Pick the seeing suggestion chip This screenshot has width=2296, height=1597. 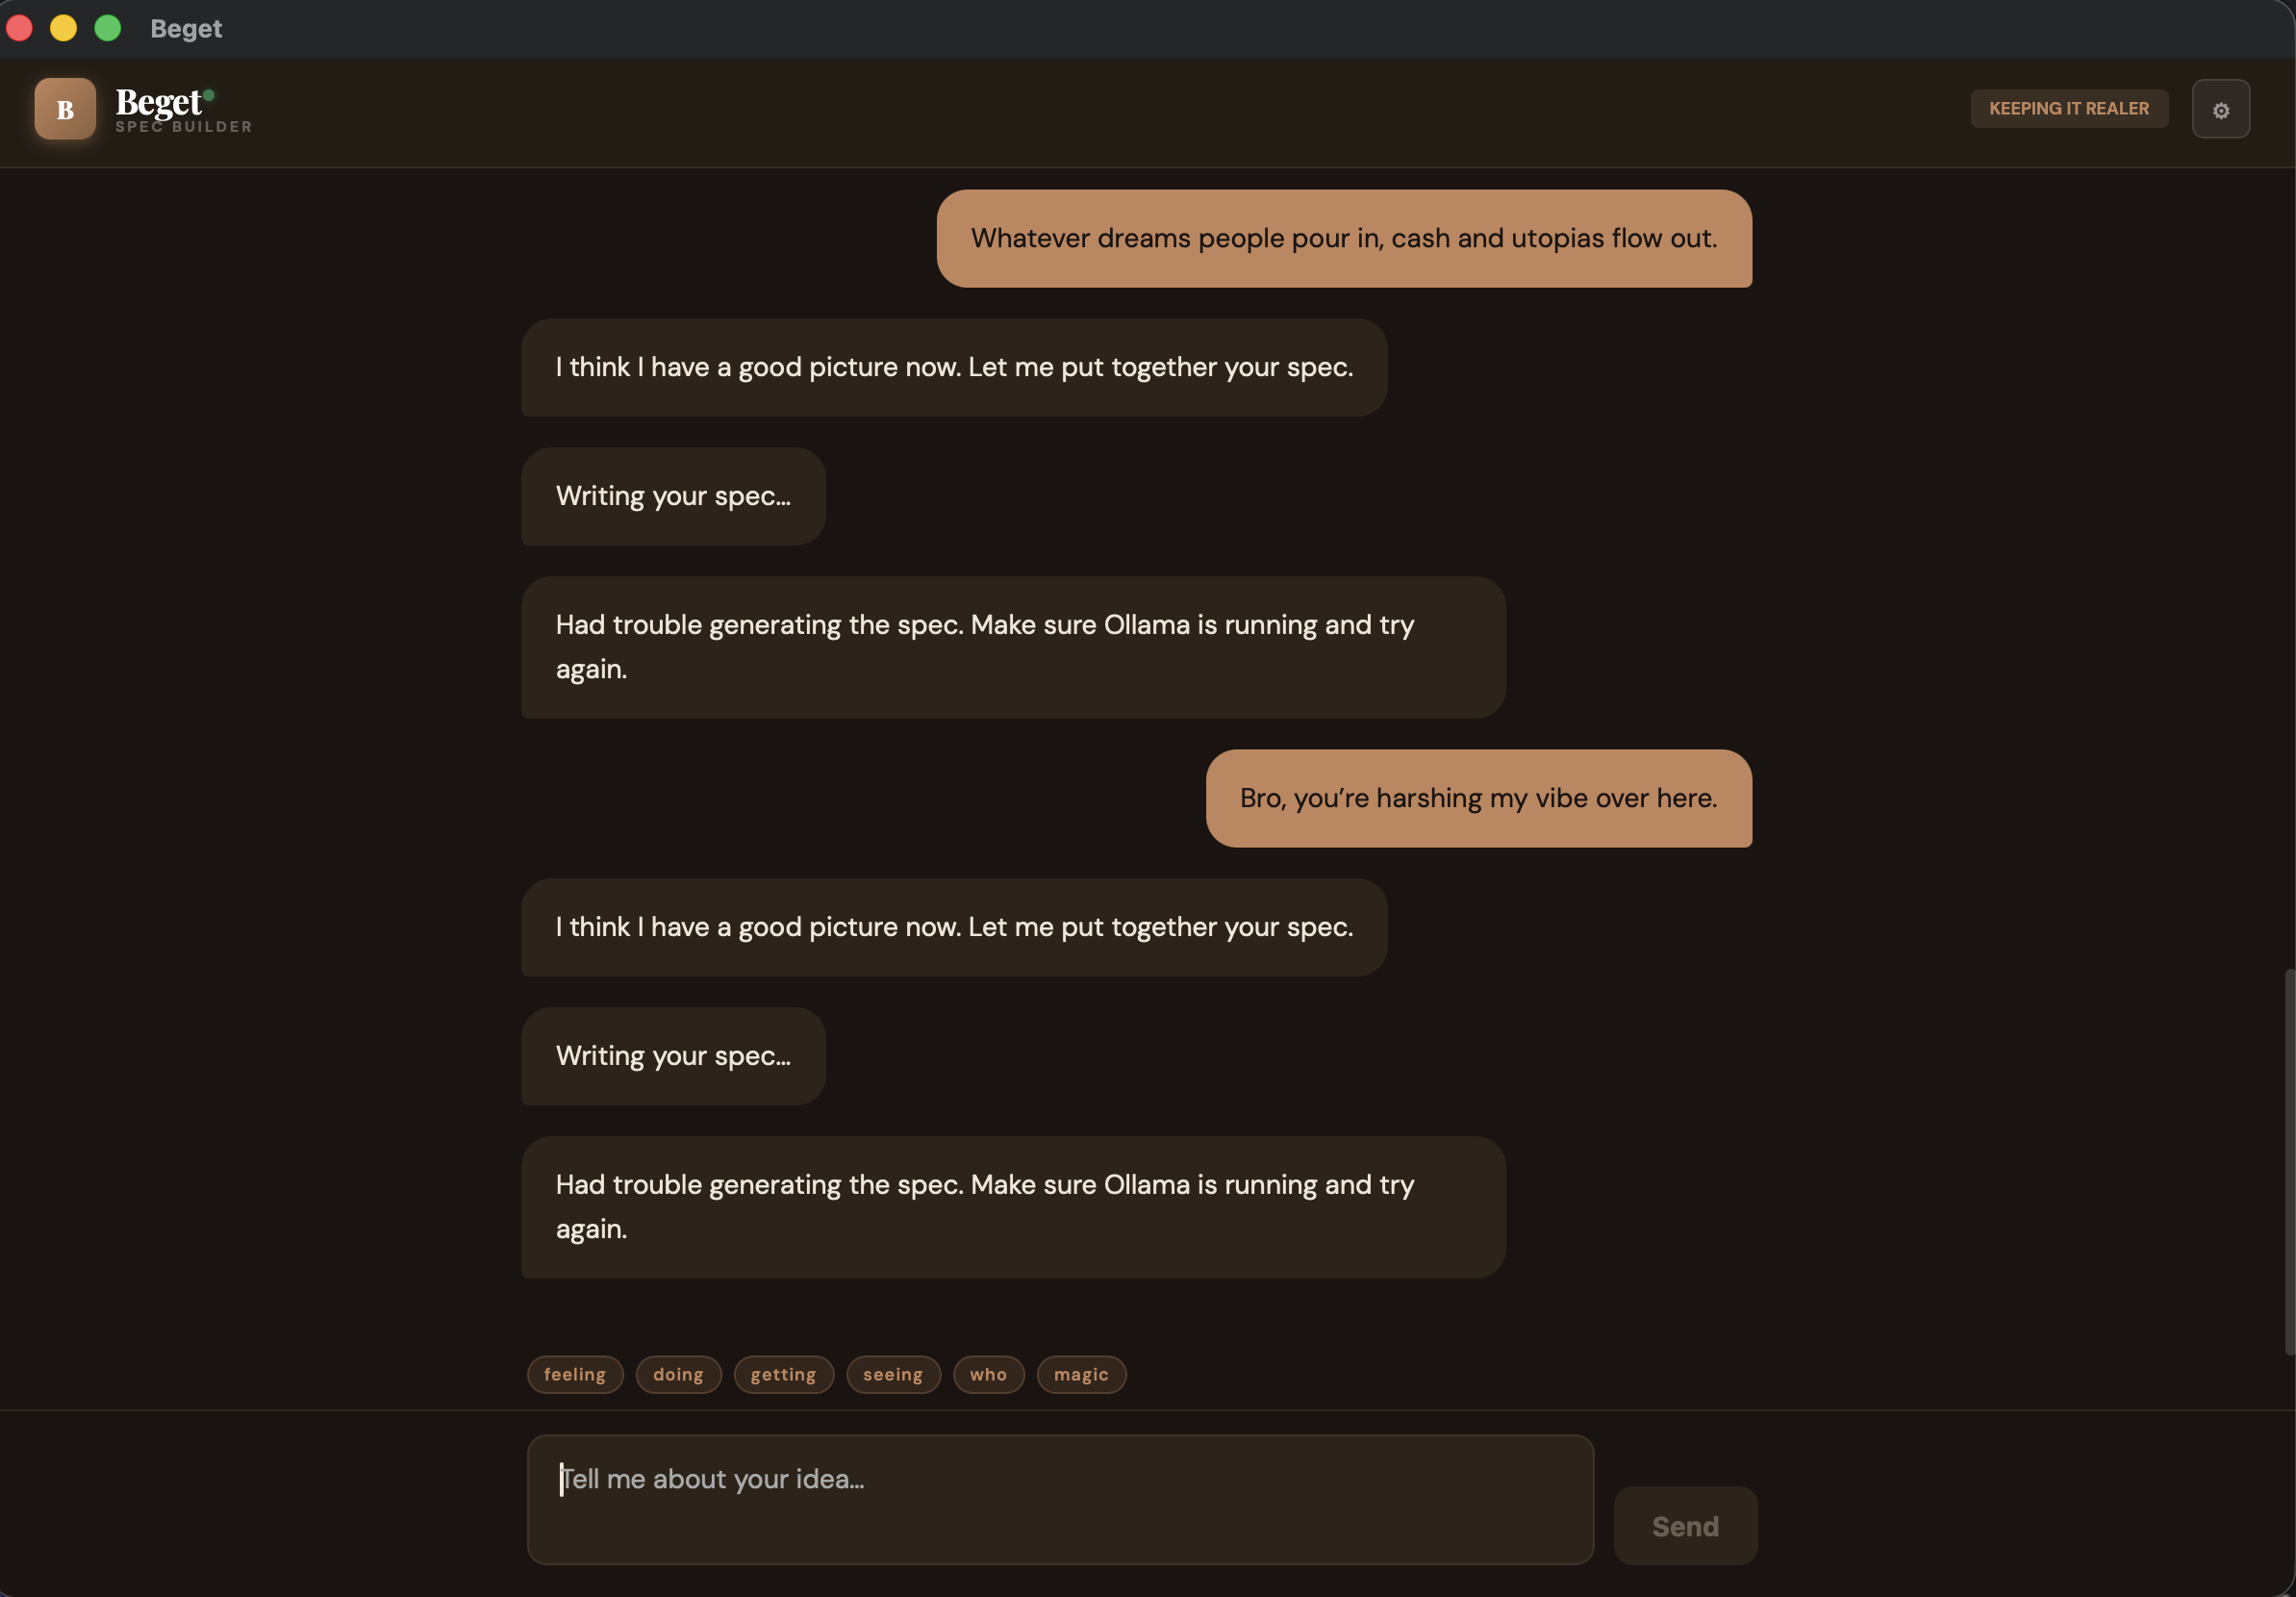click(892, 1374)
